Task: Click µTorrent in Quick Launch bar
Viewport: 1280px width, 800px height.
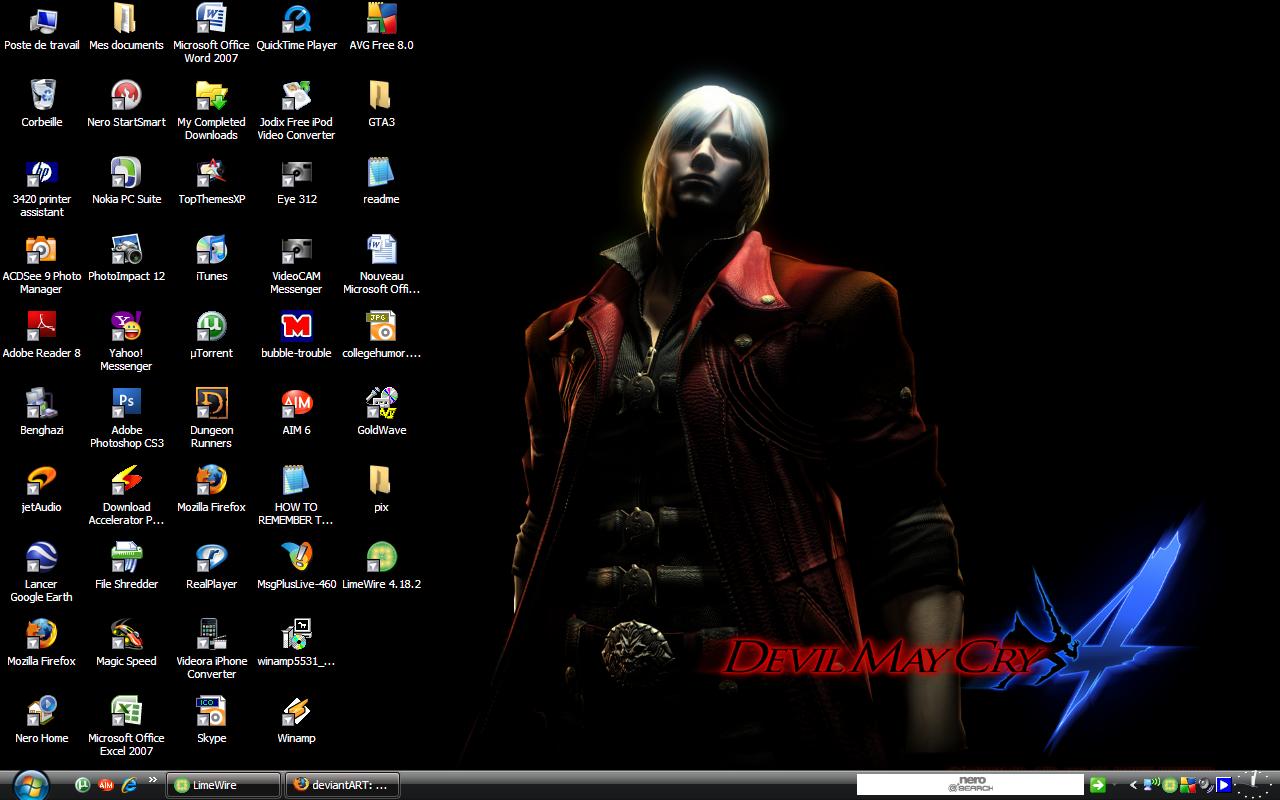Action: pyautogui.click(x=83, y=785)
